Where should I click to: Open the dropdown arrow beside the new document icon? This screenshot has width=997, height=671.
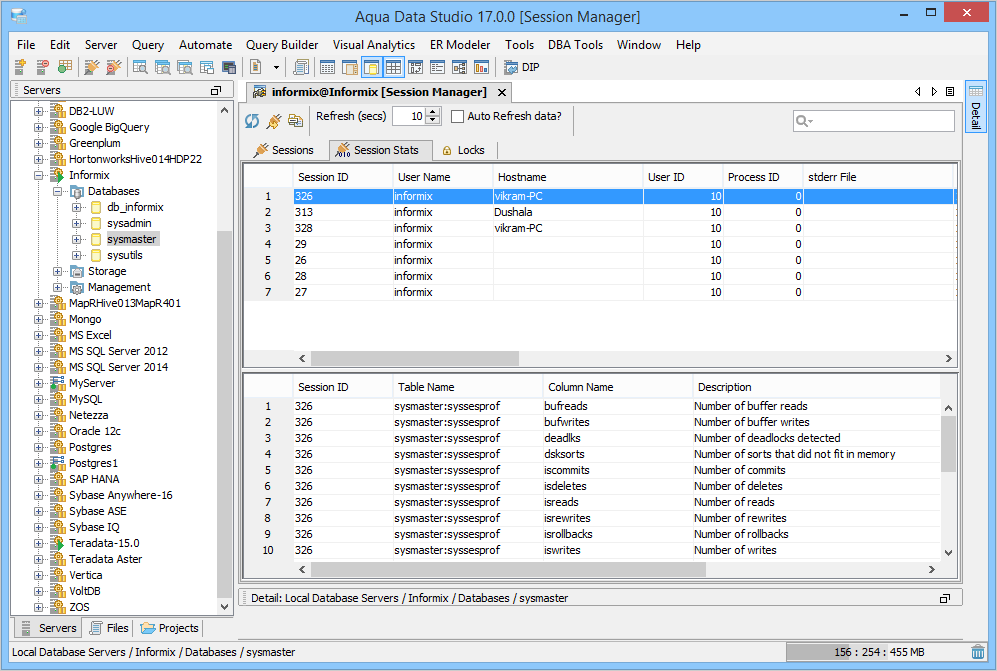coord(276,67)
